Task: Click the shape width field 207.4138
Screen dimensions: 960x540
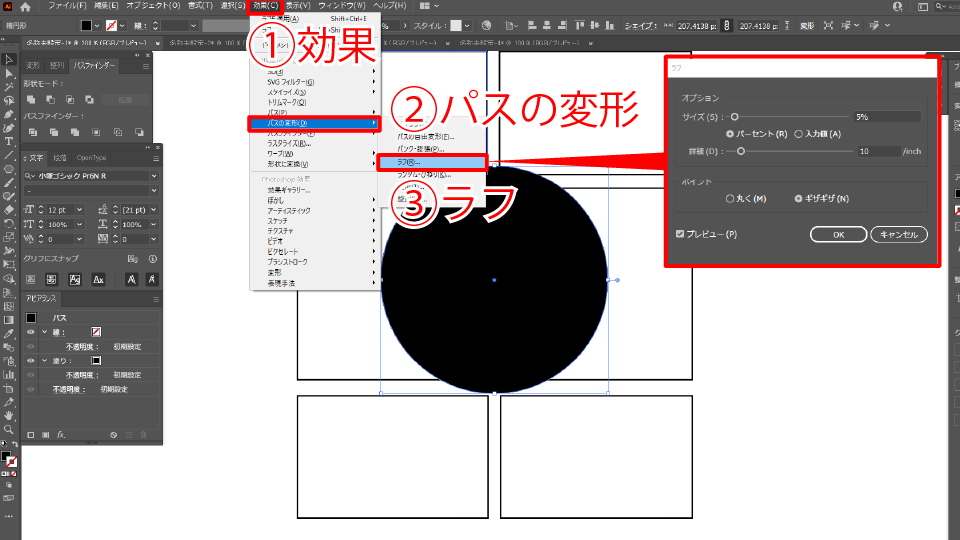Action: pos(697,26)
